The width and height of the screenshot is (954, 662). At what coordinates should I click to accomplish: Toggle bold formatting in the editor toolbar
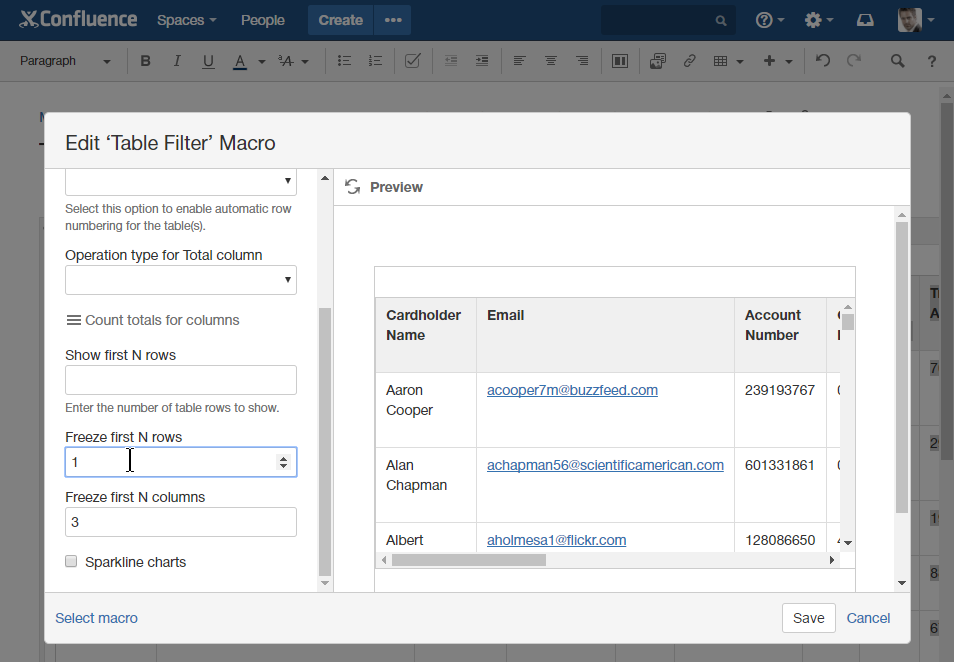(x=145, y=61)
